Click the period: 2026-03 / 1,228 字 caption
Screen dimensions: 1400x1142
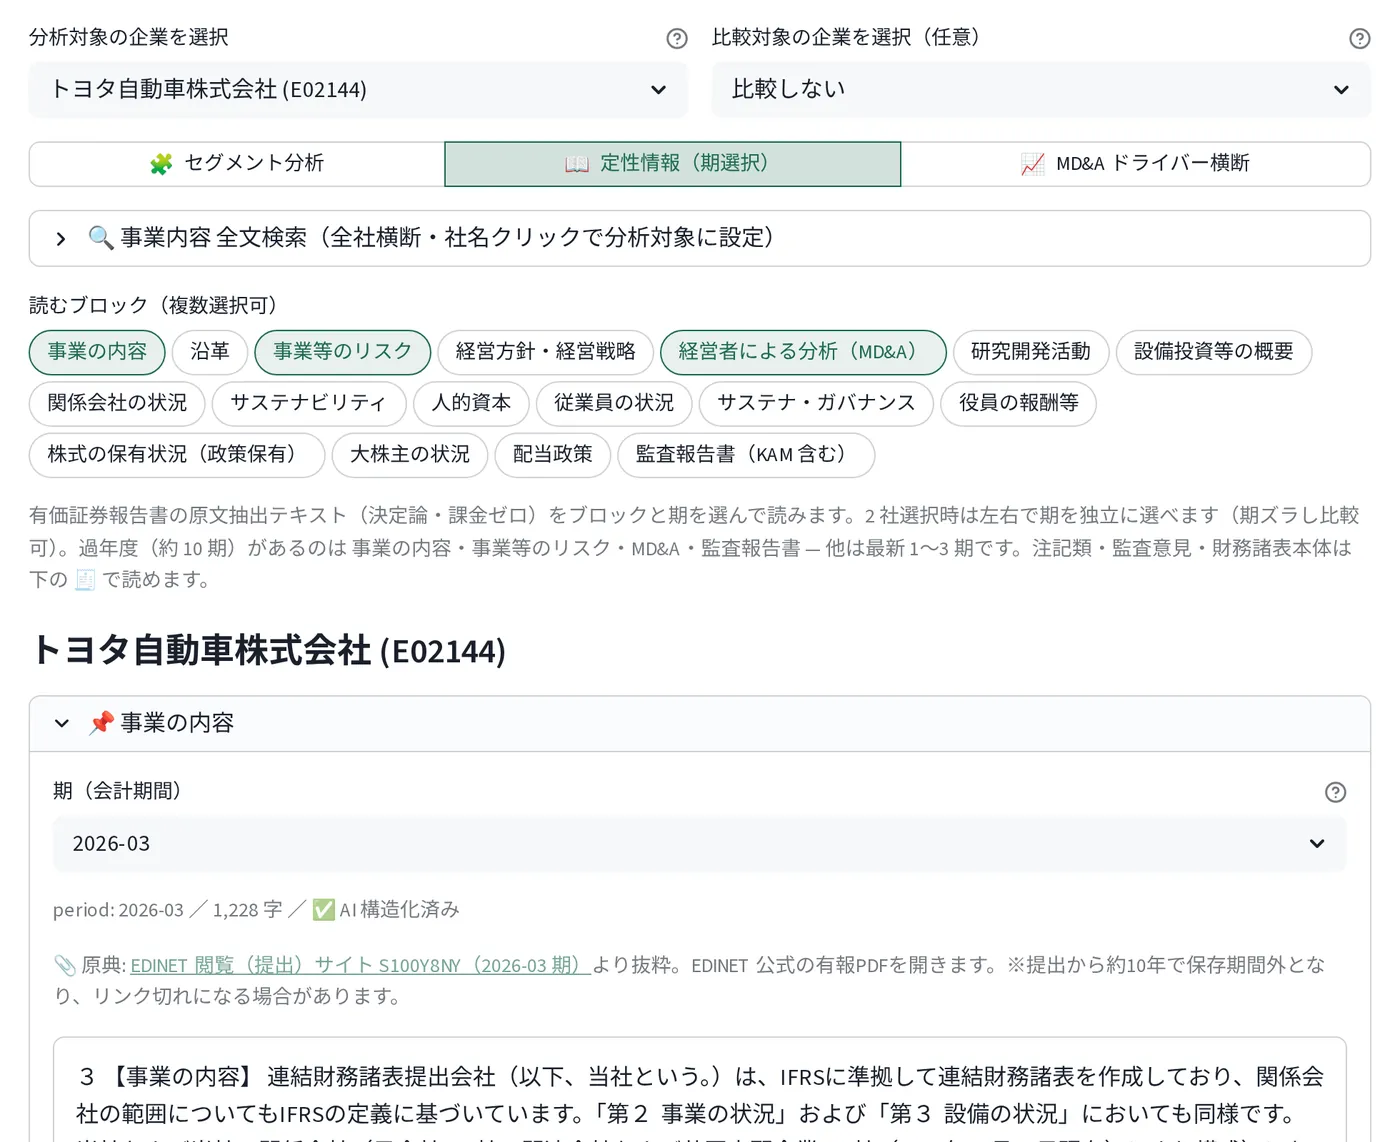pos(256,910)
